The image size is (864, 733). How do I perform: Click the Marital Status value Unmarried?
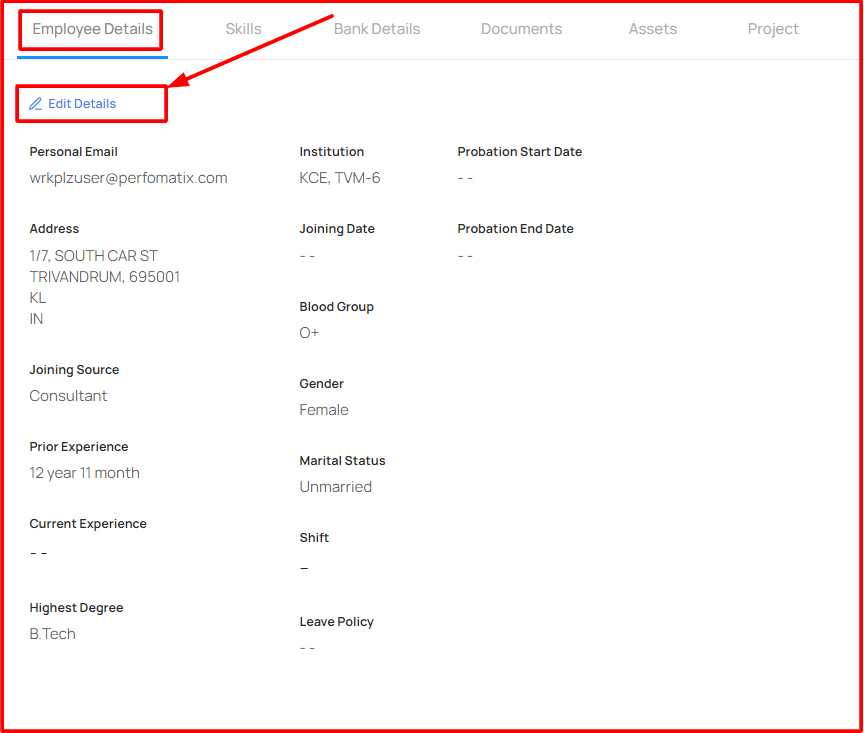point(336,487)
